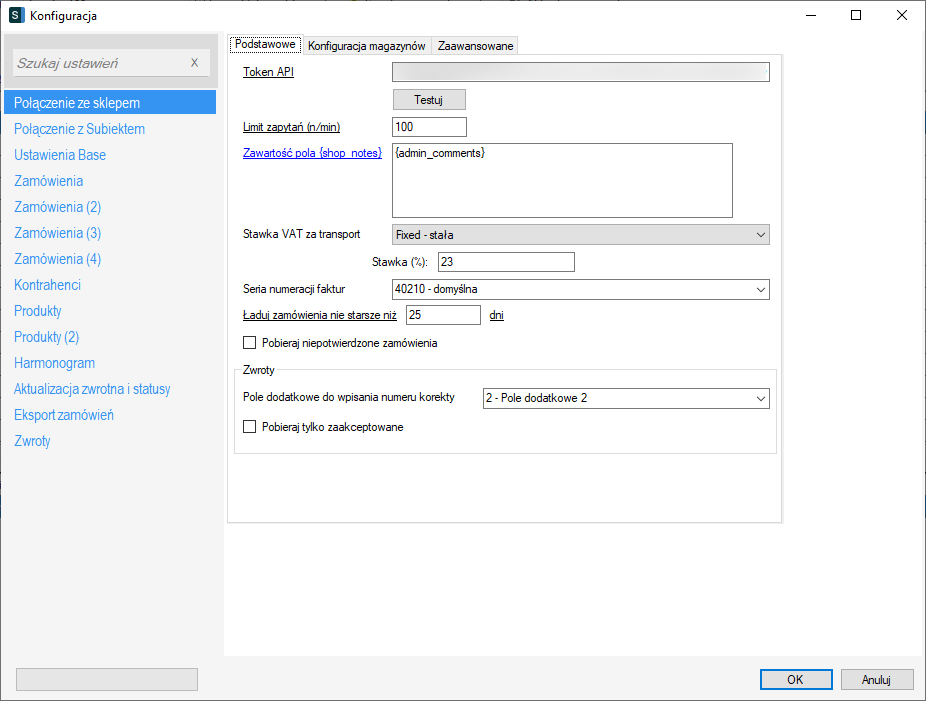Click the Anuluj button
This screenshot has height=701, width=926.
[876, 679]
